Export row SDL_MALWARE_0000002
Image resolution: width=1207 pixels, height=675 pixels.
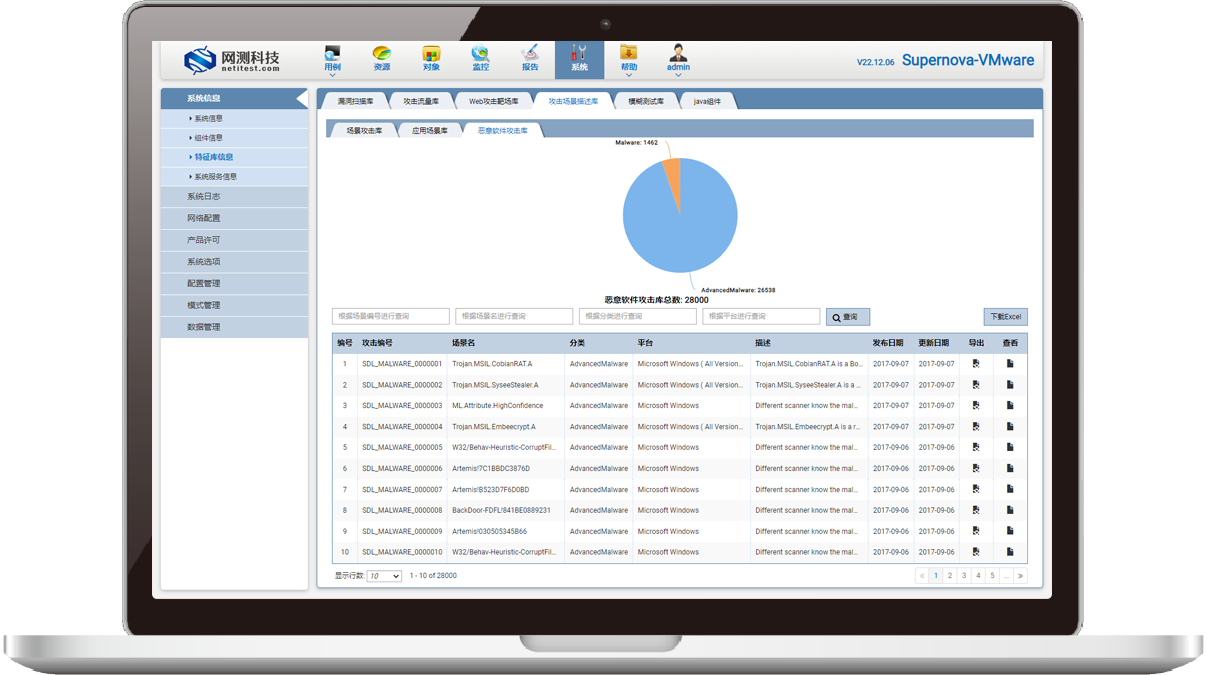[976, 385]
